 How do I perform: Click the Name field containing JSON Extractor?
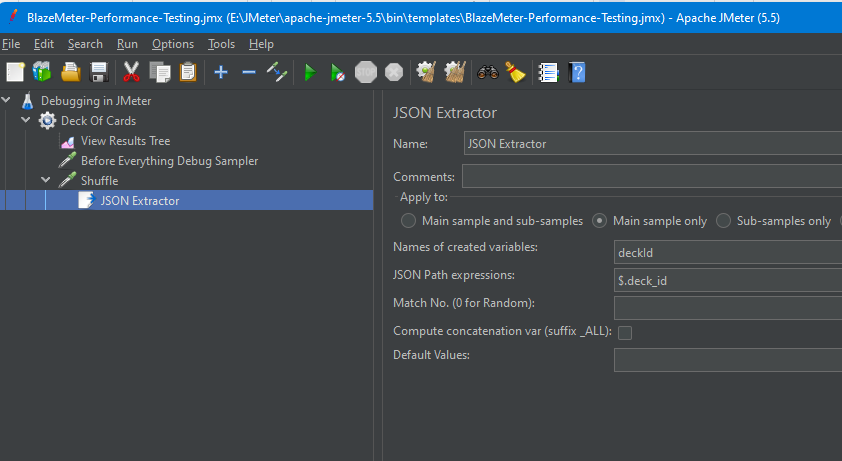point(652,143)
